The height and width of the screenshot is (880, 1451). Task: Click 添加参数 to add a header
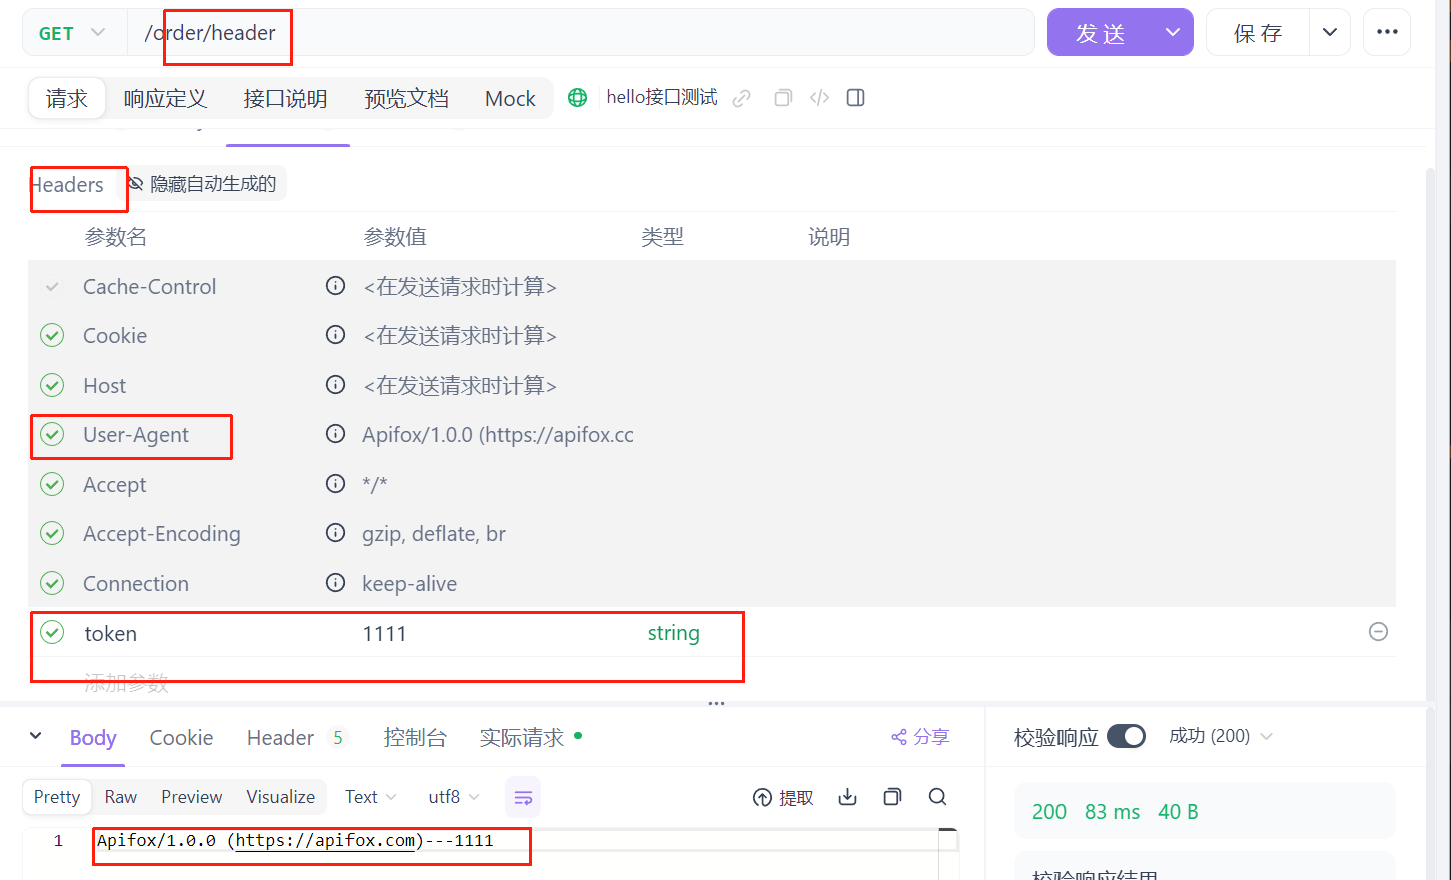click(x=126, y=683)
